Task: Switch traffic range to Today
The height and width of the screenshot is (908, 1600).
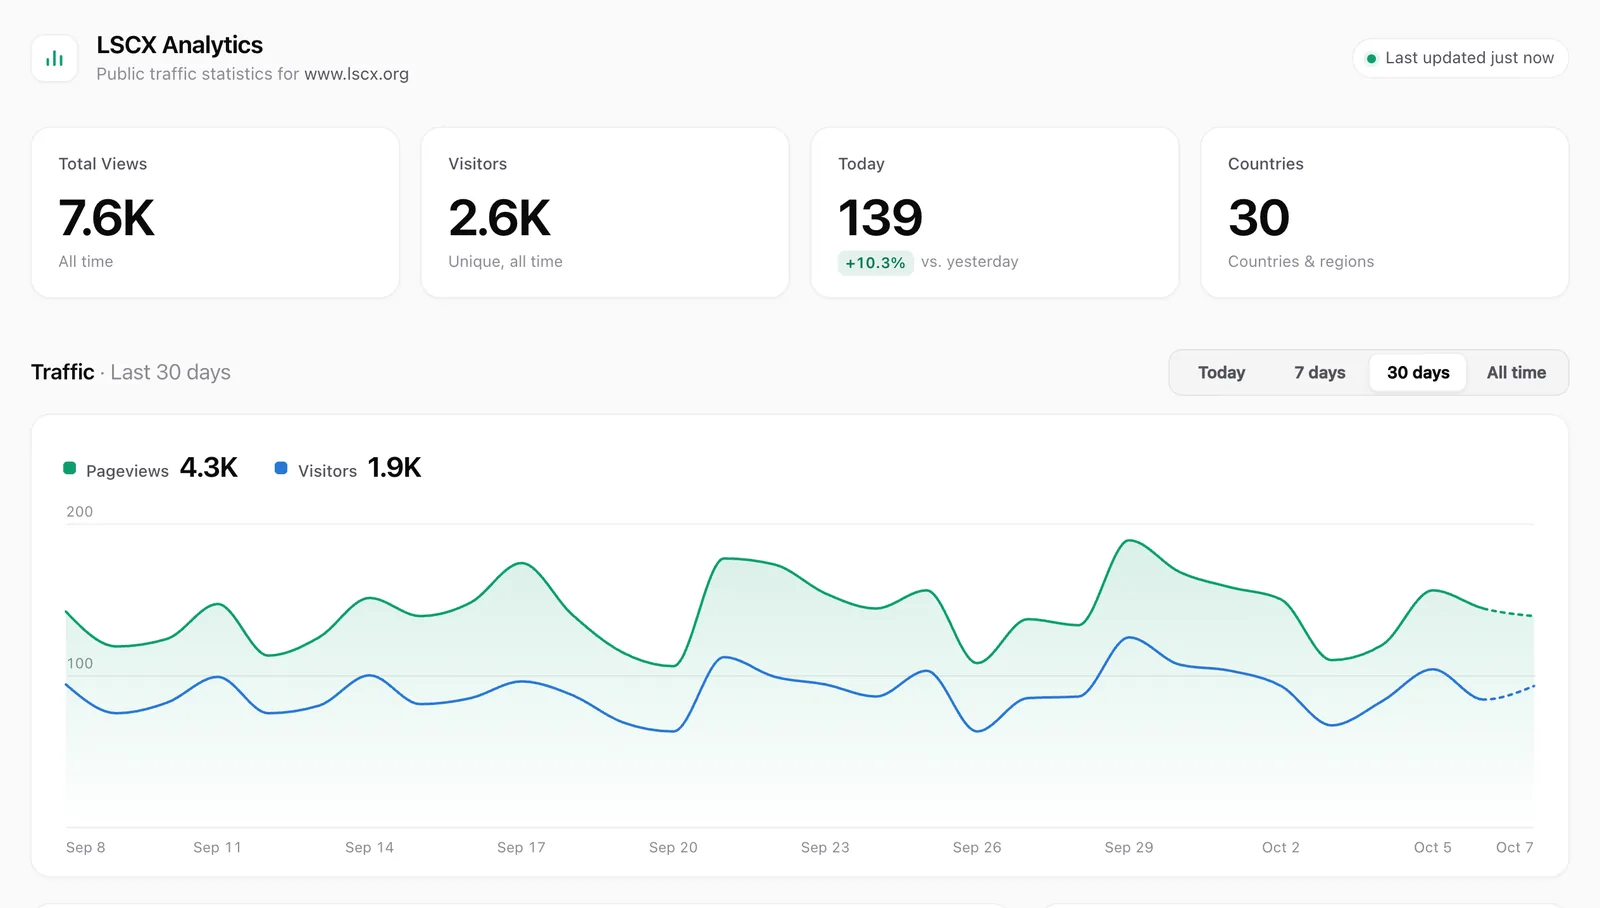Action: tap(1221, 372)
